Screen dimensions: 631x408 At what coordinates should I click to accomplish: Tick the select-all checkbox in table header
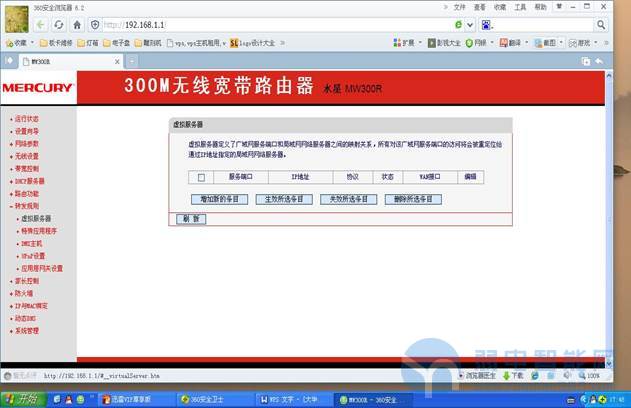point(201,177)
